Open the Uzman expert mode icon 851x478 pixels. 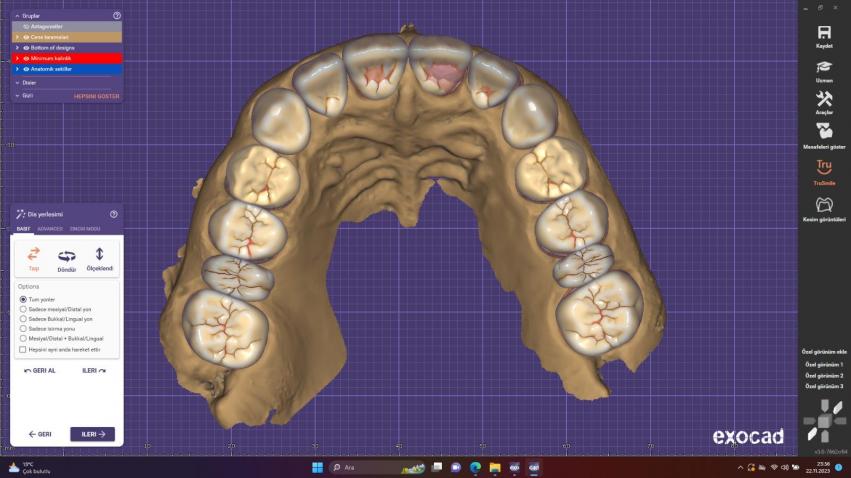pos(824,68)
